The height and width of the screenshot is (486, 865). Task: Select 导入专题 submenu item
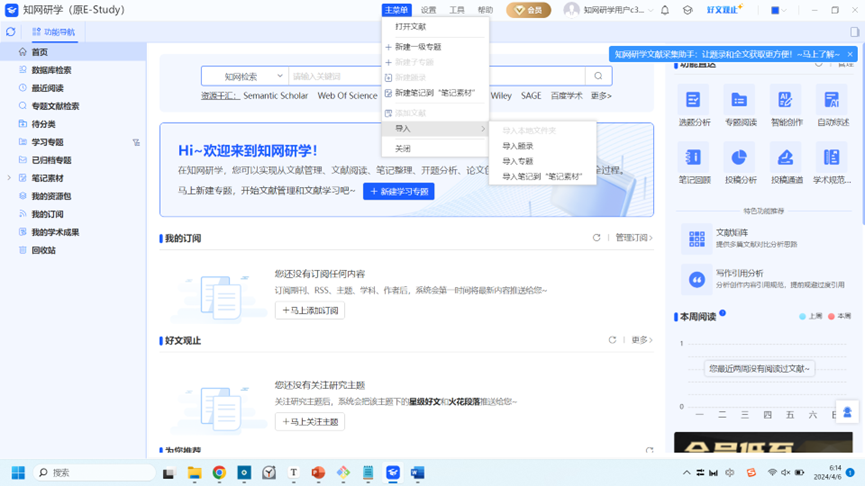point(542,161)
